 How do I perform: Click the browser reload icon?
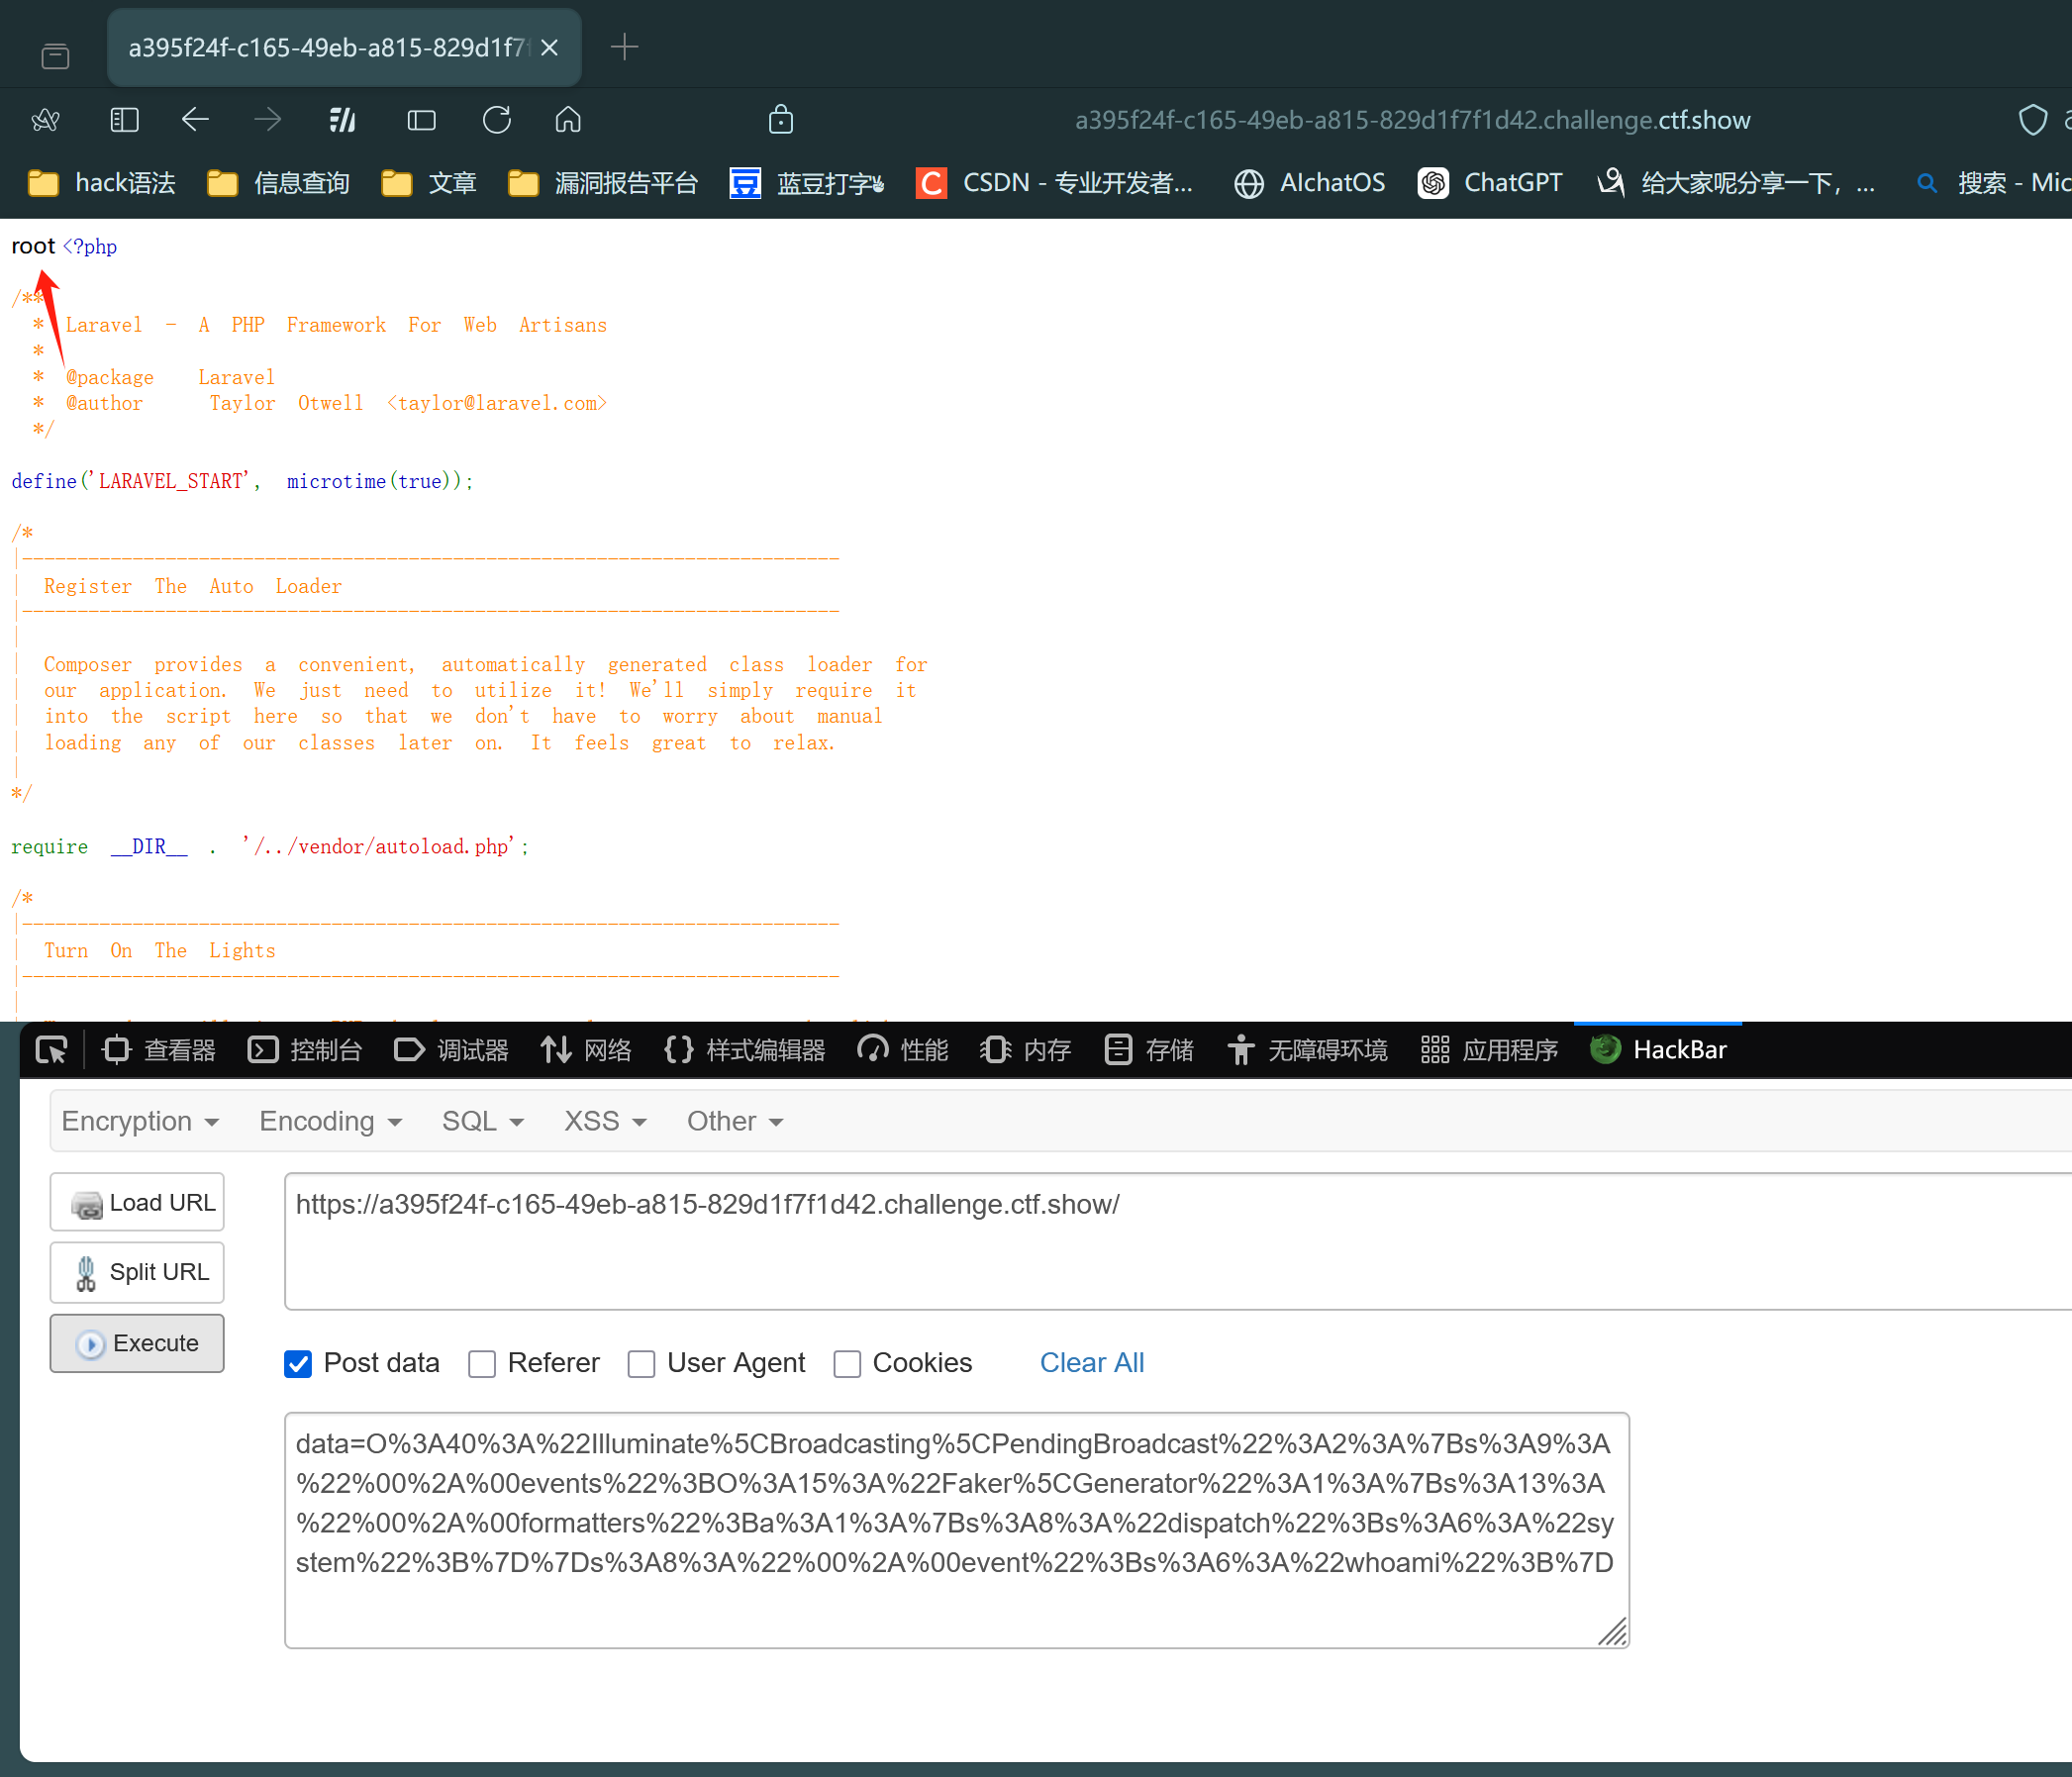point(496,120)
